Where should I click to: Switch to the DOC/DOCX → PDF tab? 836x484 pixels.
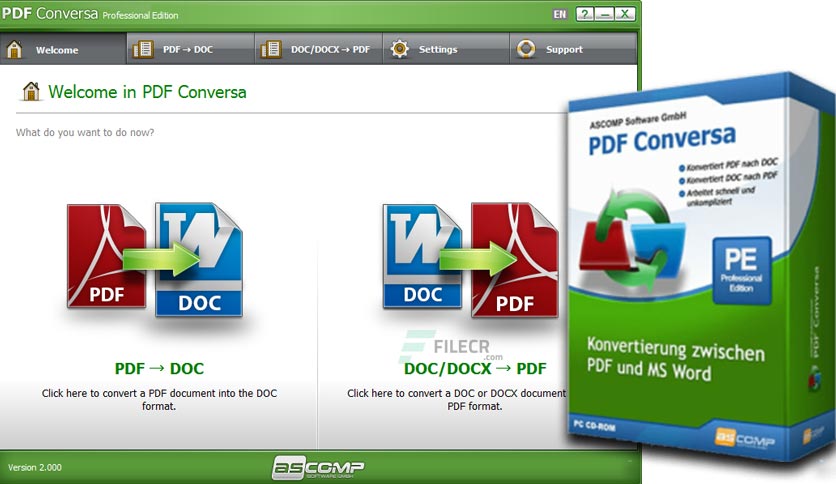318,49
